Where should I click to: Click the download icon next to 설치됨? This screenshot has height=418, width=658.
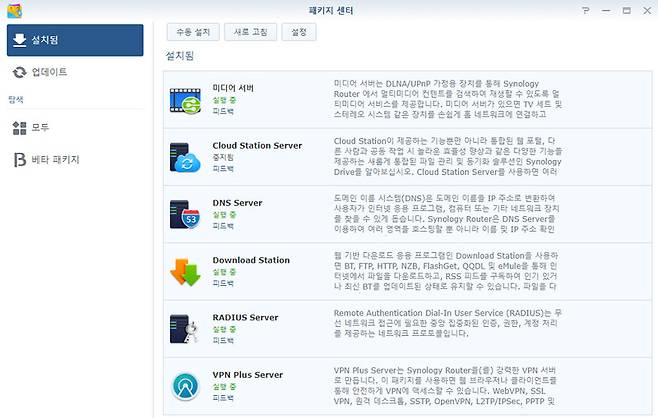pyautogui.click(x=19, y=40)
